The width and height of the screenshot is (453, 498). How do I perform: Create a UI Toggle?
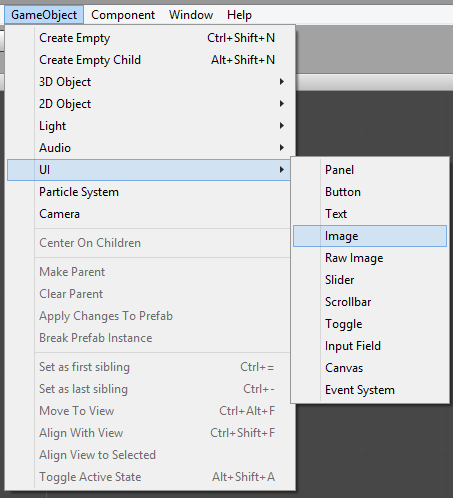(370, 324)
